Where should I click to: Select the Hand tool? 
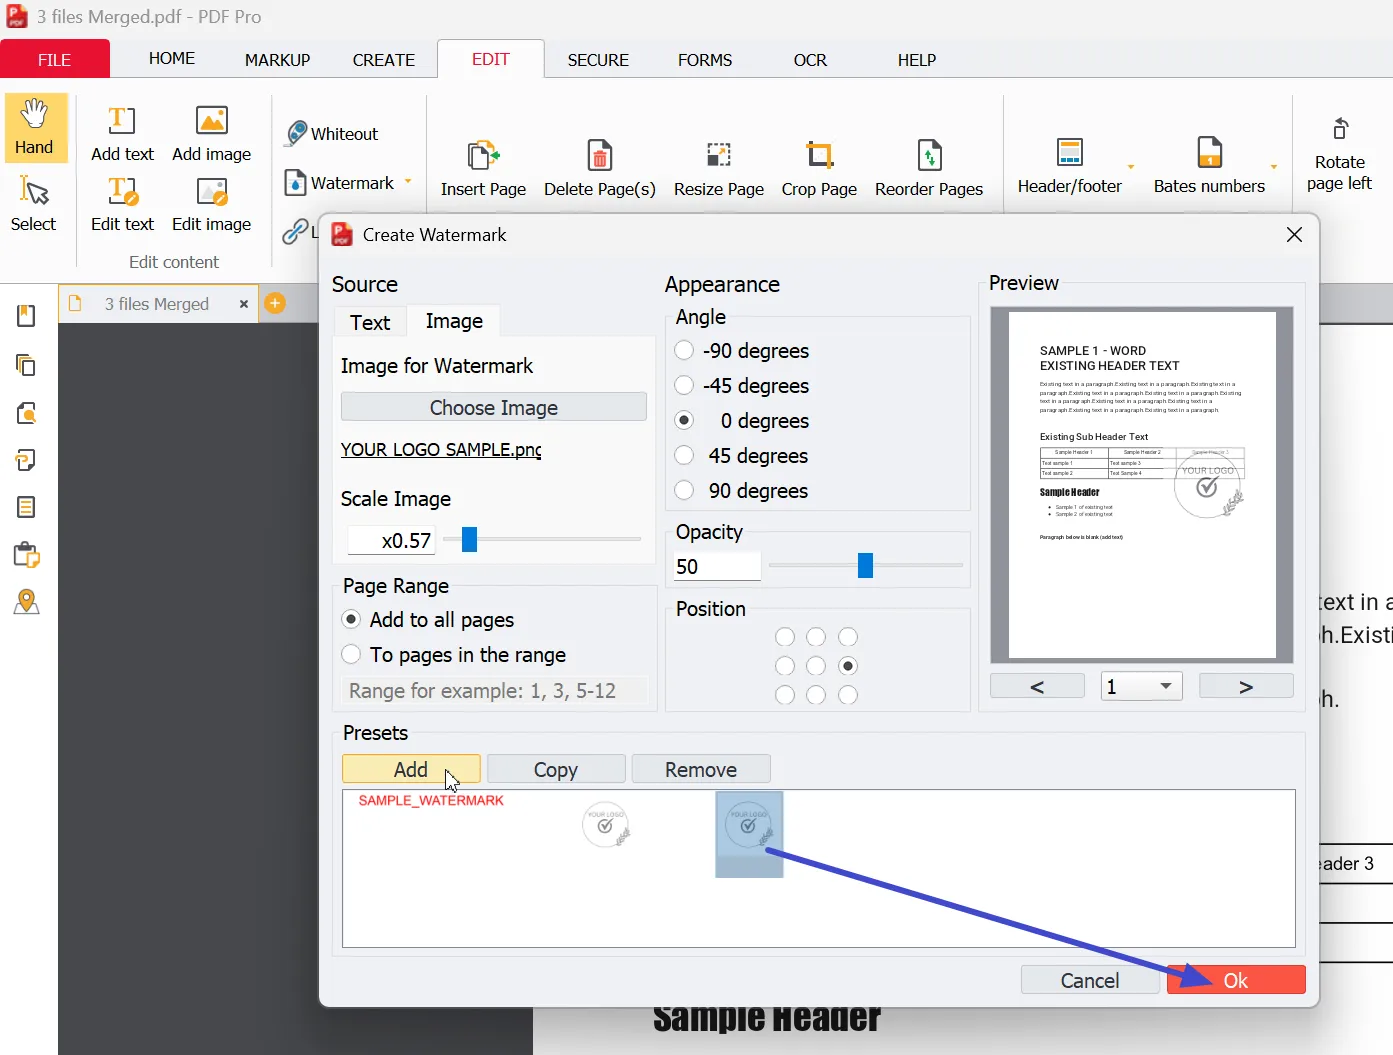35,128
